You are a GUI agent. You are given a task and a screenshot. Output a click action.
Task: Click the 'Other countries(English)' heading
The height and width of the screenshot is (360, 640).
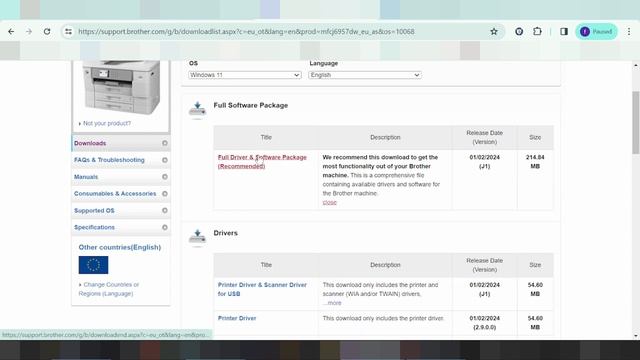tap(120, 247)
